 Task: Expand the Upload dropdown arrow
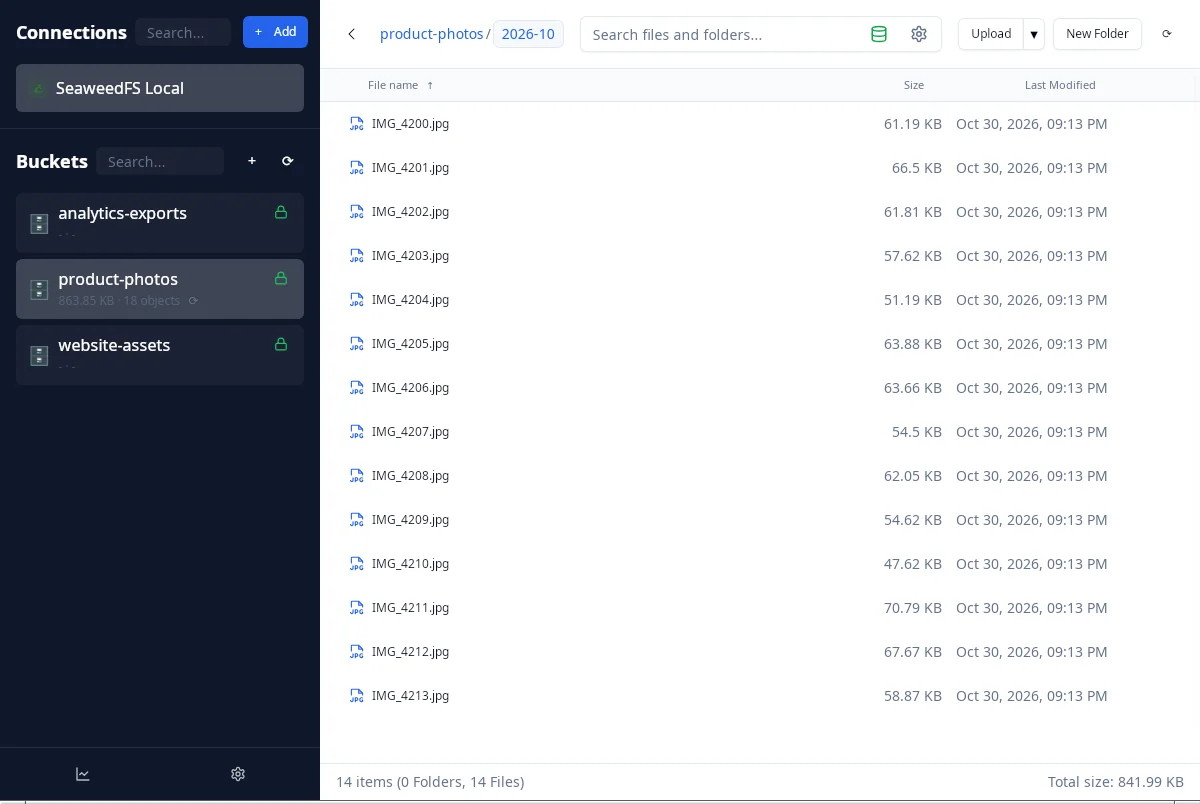click(x=1034, y=34)
